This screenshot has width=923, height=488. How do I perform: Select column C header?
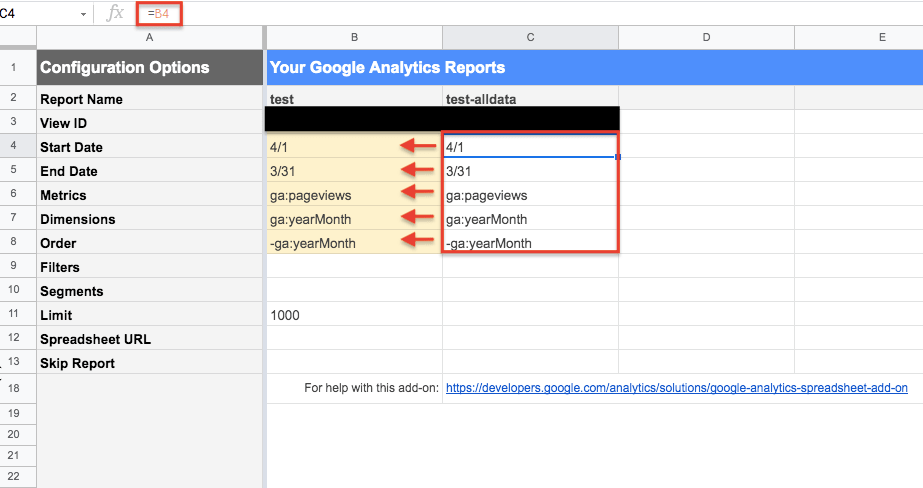point(530,37)
